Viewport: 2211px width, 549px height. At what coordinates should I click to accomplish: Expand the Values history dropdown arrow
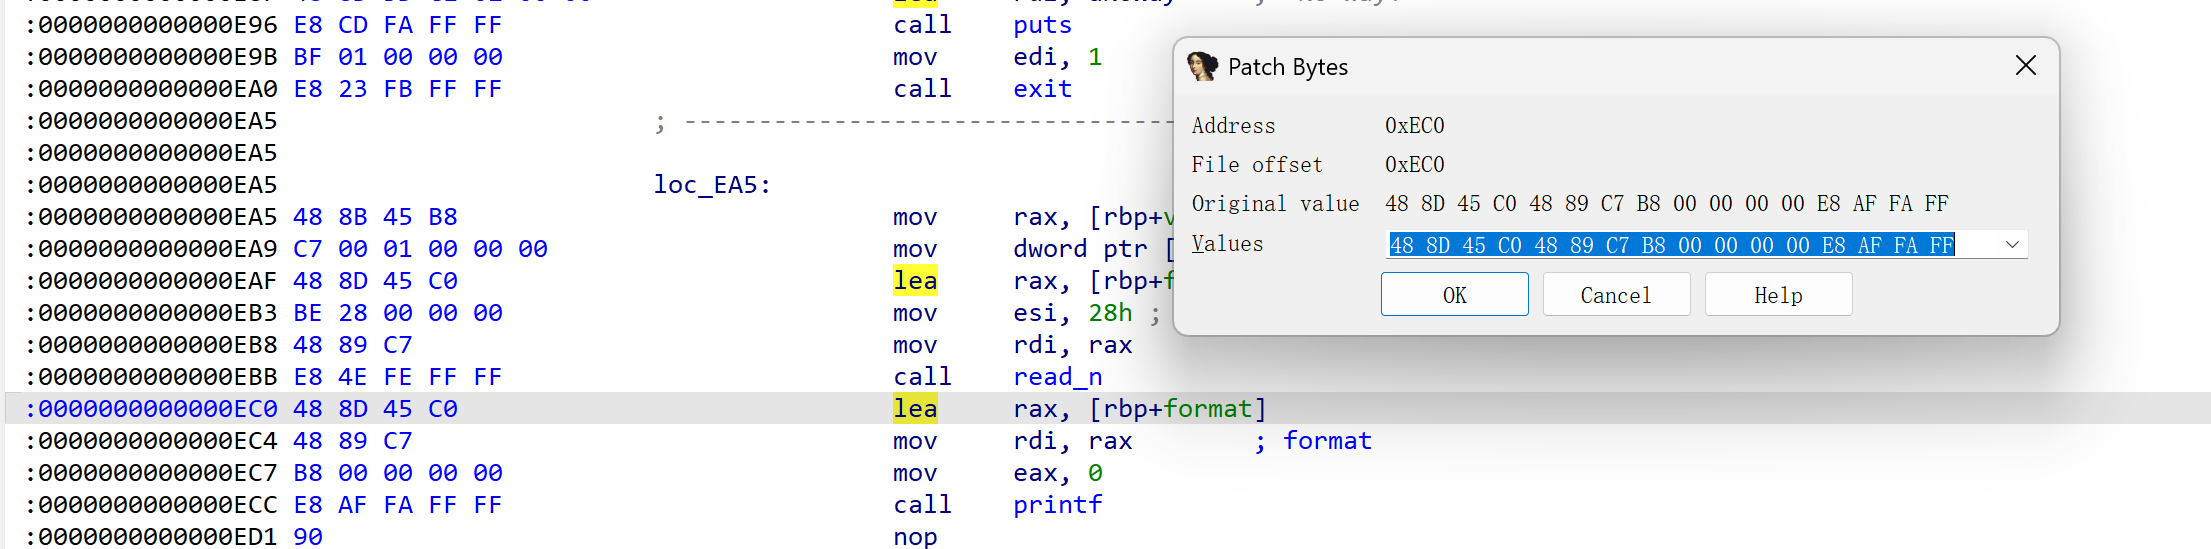(x=2012, y=245)
